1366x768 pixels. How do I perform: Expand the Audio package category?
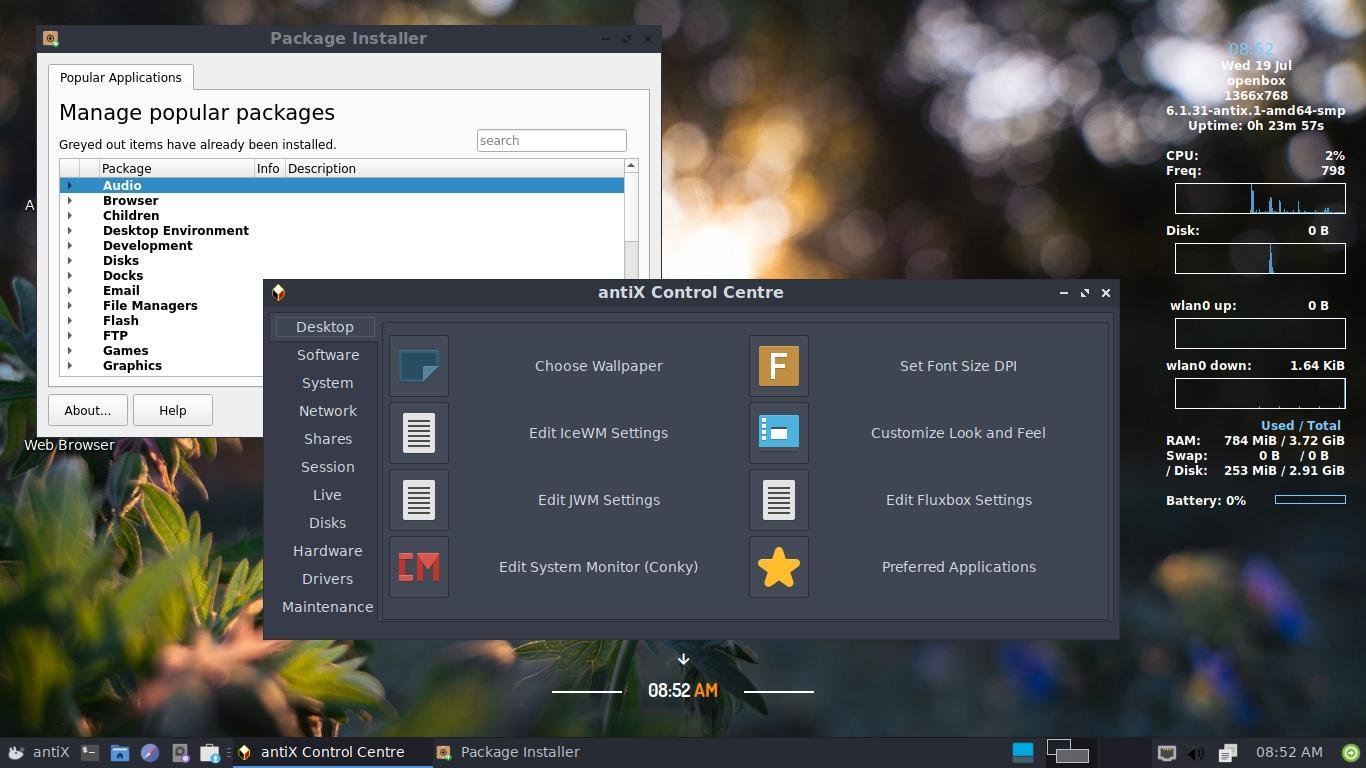tap(69, 185)
